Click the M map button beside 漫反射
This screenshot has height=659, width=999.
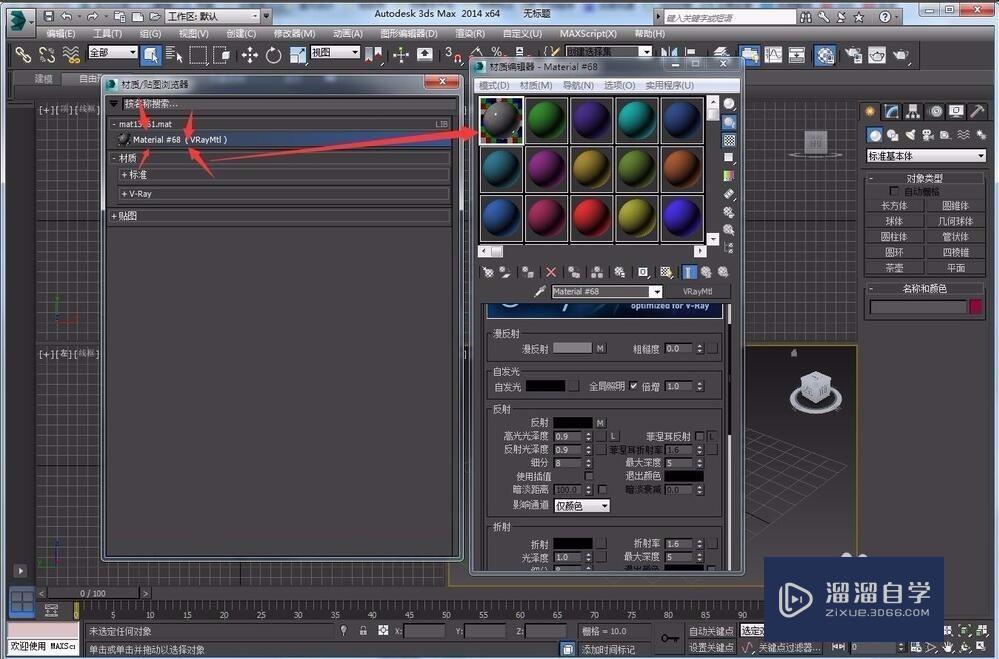[x=600, y=348]
